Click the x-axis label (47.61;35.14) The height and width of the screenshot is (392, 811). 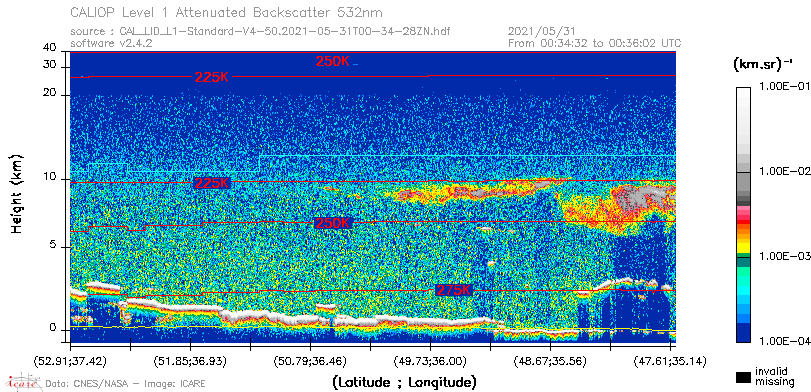pyautogui.click(x=671, y=361)
